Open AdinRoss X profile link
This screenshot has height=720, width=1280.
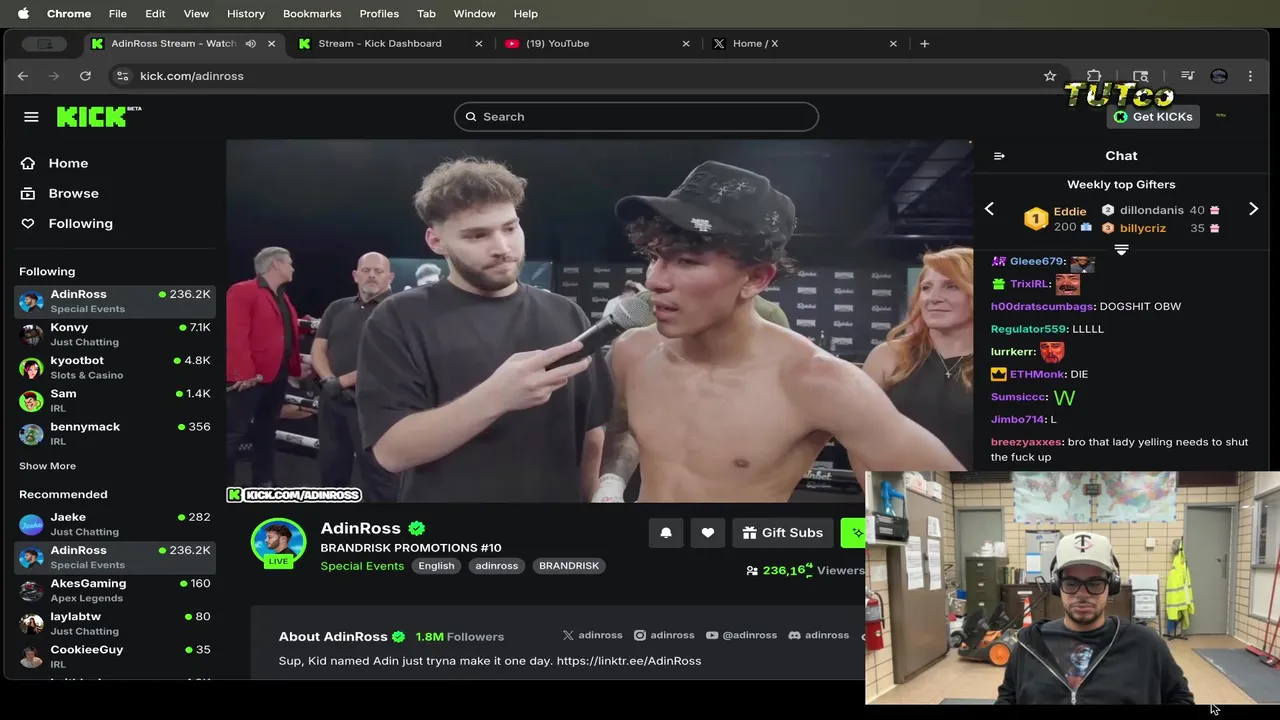[x=592, y=635]
